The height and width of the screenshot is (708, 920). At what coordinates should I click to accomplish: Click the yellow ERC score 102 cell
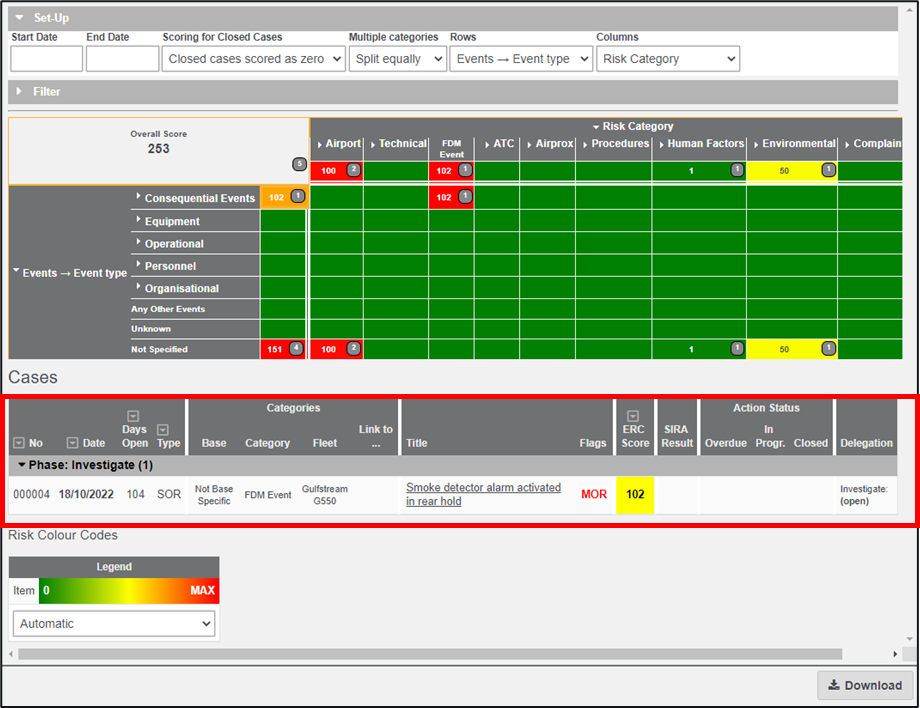[634, 494]
